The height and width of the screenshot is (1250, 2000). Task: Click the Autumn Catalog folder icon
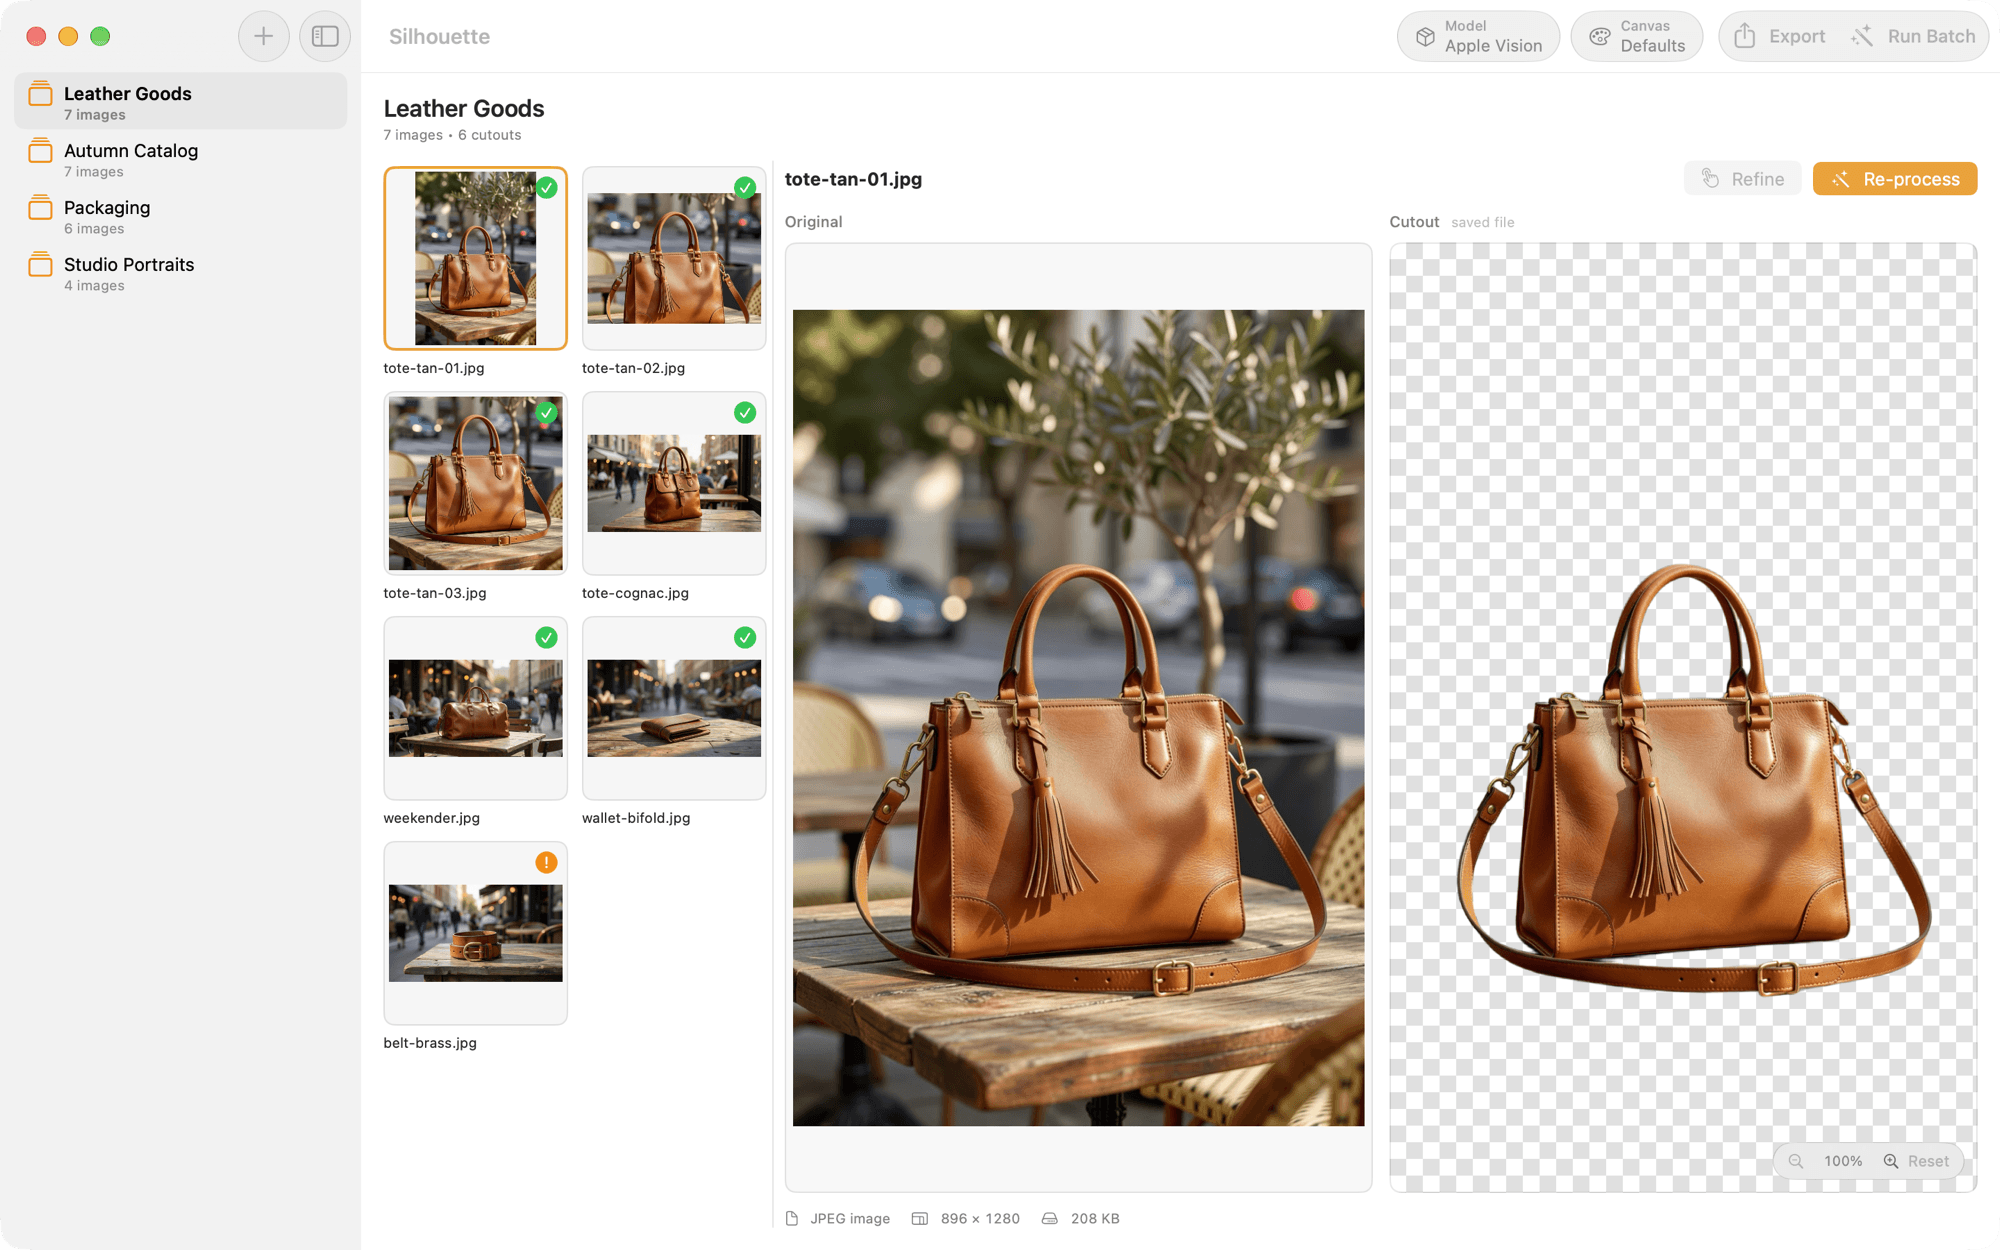40,151
